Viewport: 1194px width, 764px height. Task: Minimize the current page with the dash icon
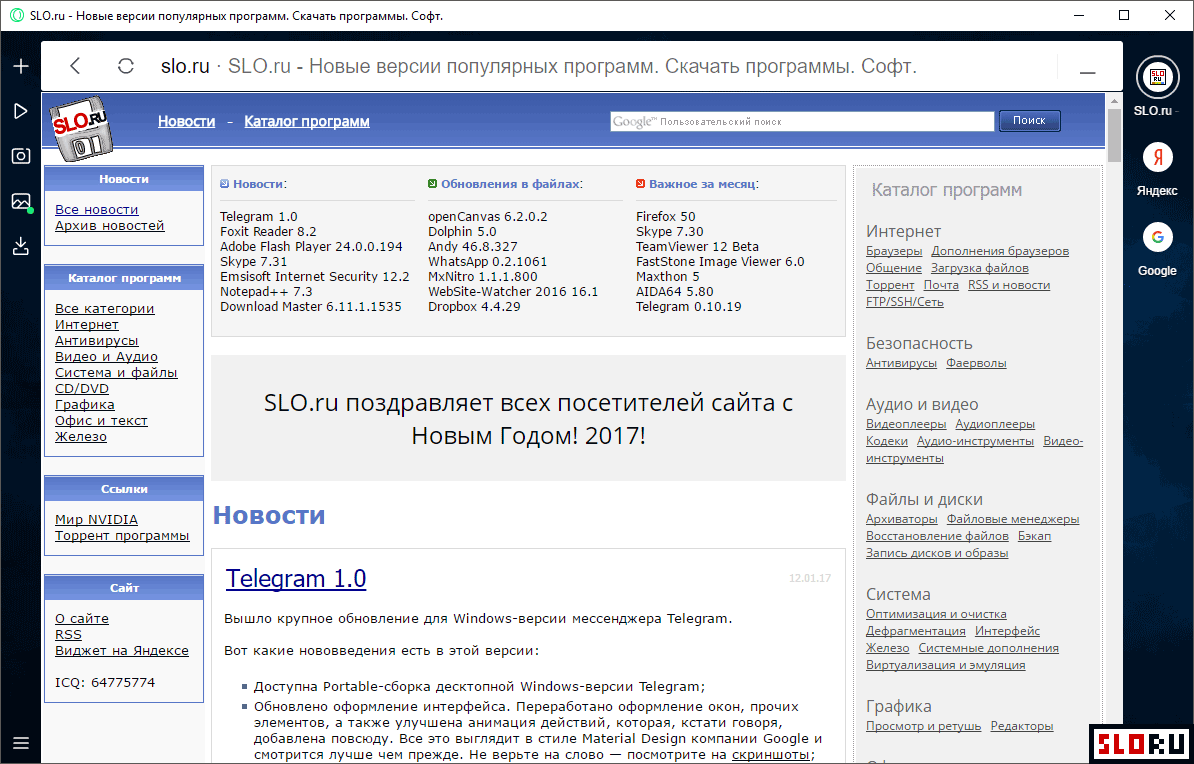click(1087, 73)
